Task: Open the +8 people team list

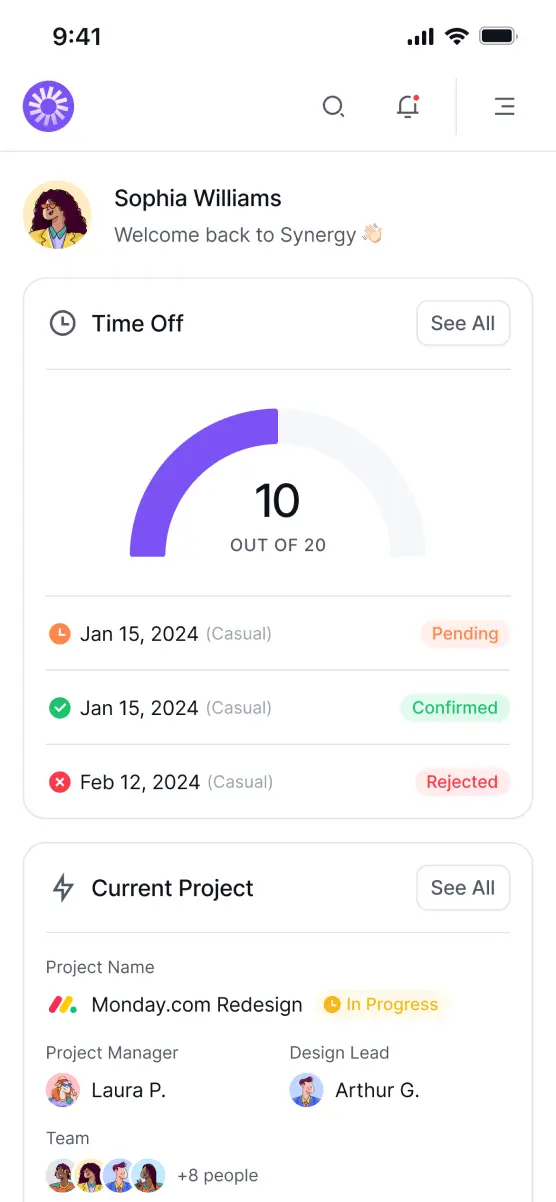Action: (x=217, y=1175)
